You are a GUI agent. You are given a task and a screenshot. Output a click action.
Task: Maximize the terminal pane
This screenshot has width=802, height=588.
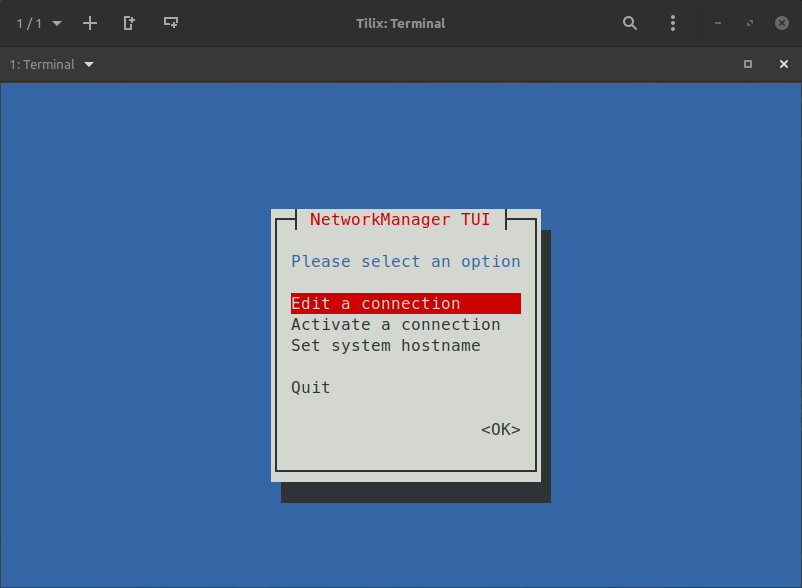click(748, 64)
